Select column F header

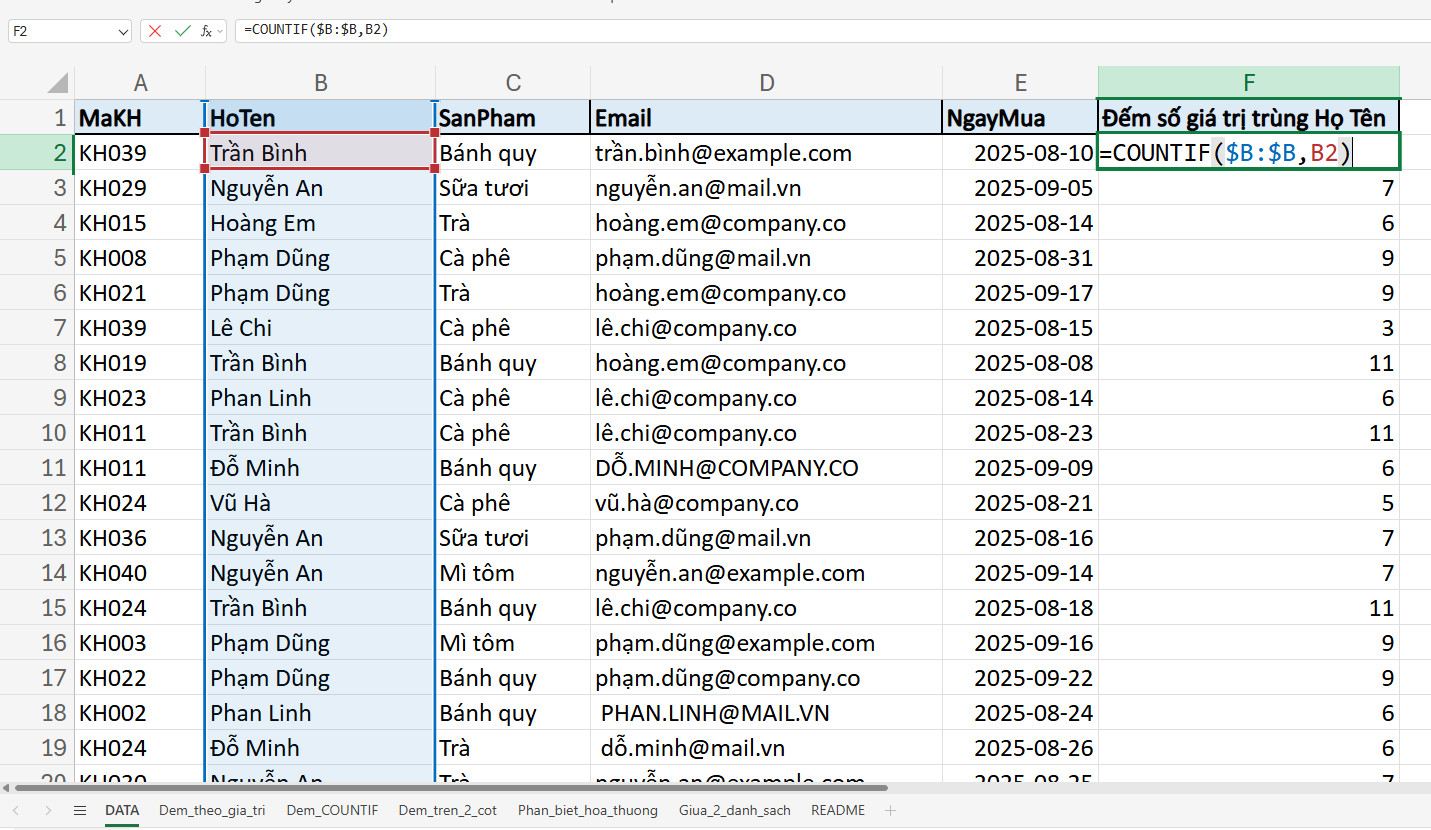1249,83
